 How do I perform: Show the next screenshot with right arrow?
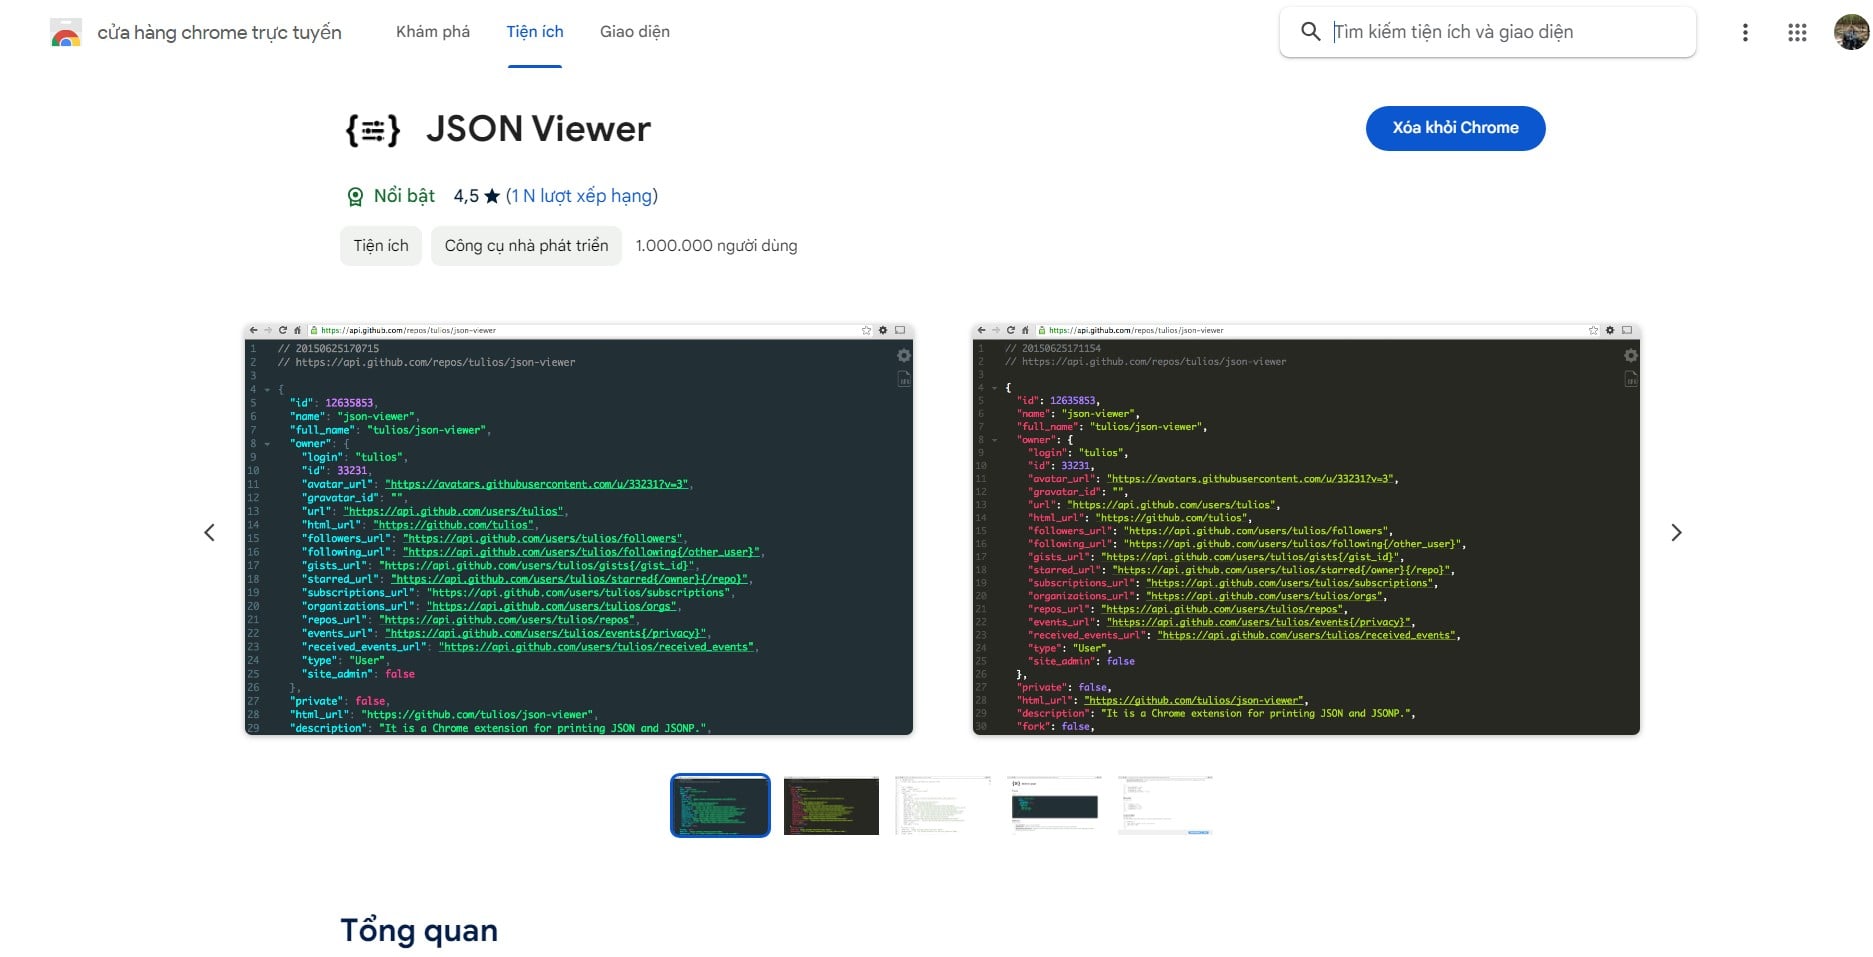tap(1677, 533)
